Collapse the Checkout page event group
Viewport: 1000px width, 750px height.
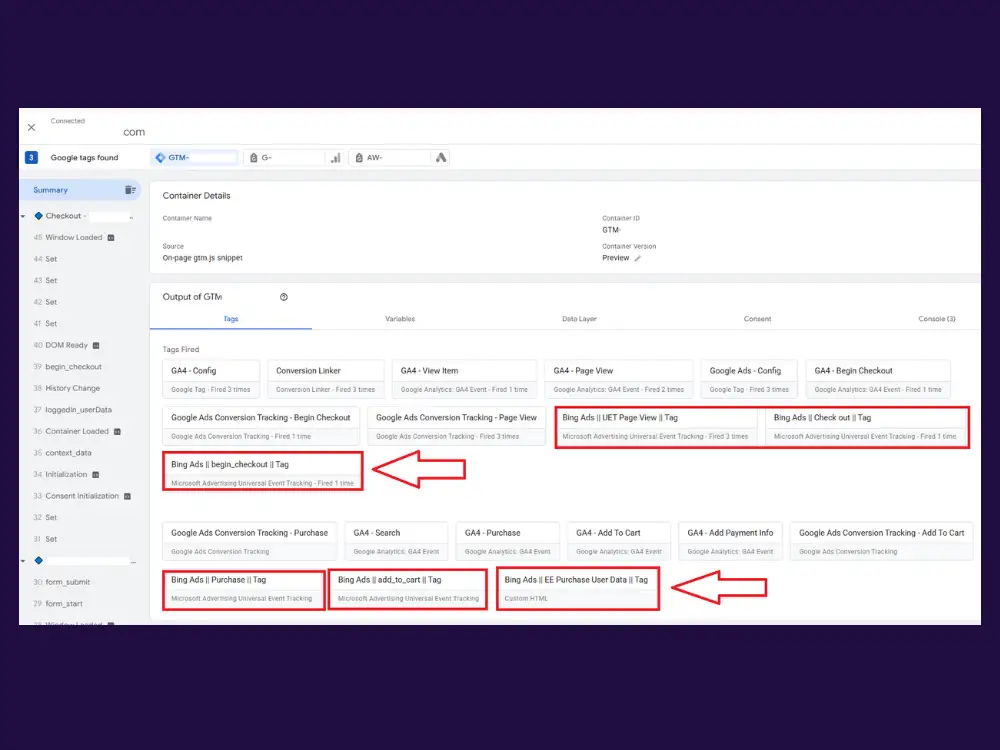[x=23, y=216]
